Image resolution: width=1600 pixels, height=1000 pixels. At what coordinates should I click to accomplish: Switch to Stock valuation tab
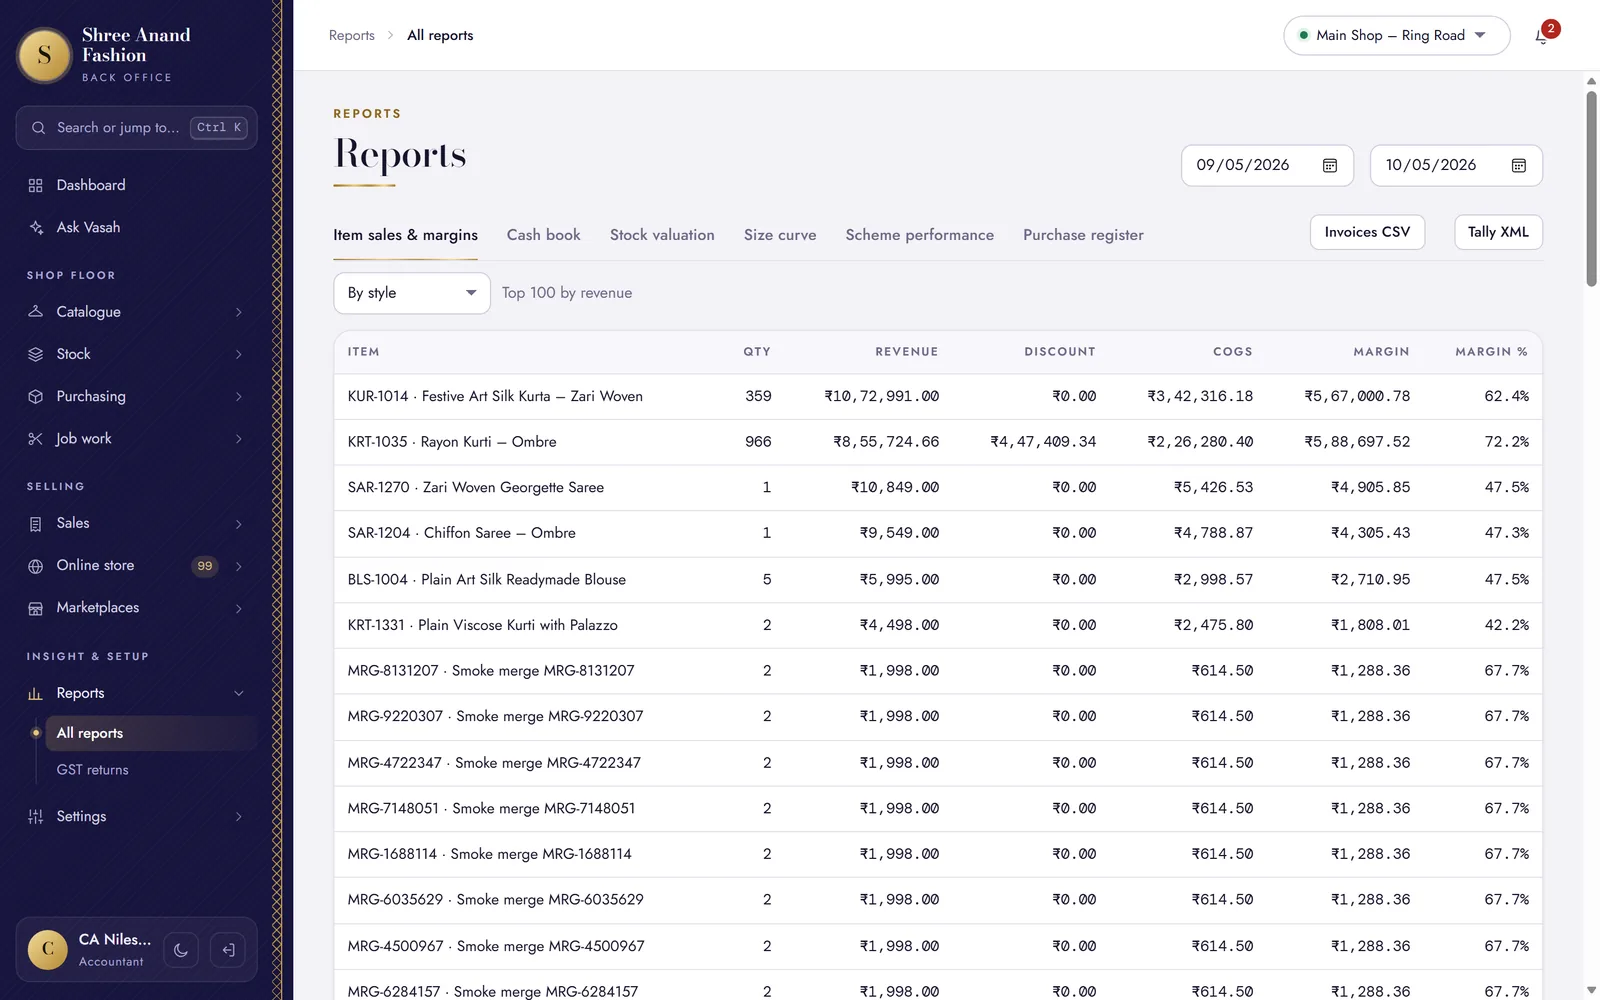coord(662,235)
